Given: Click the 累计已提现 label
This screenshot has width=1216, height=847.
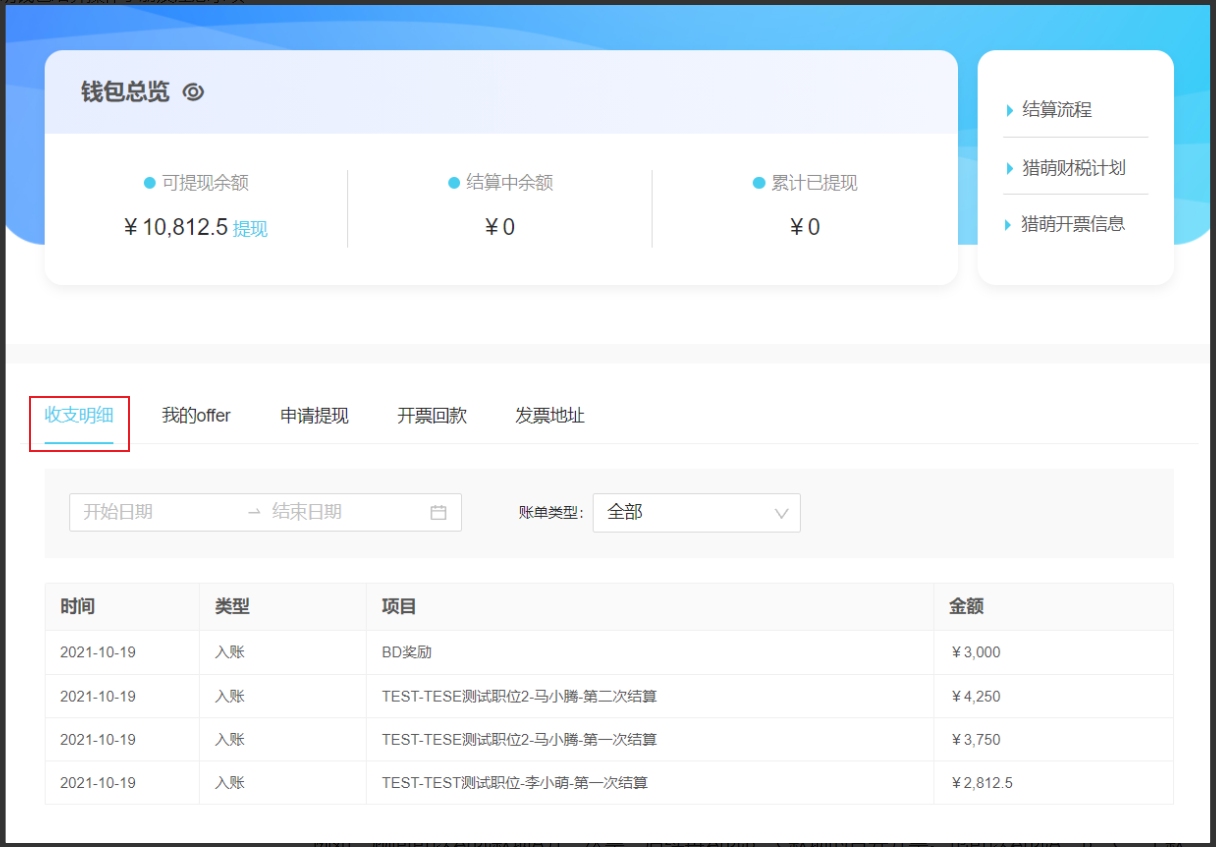Looking at the screenshot, I should (x=814, y=183).
